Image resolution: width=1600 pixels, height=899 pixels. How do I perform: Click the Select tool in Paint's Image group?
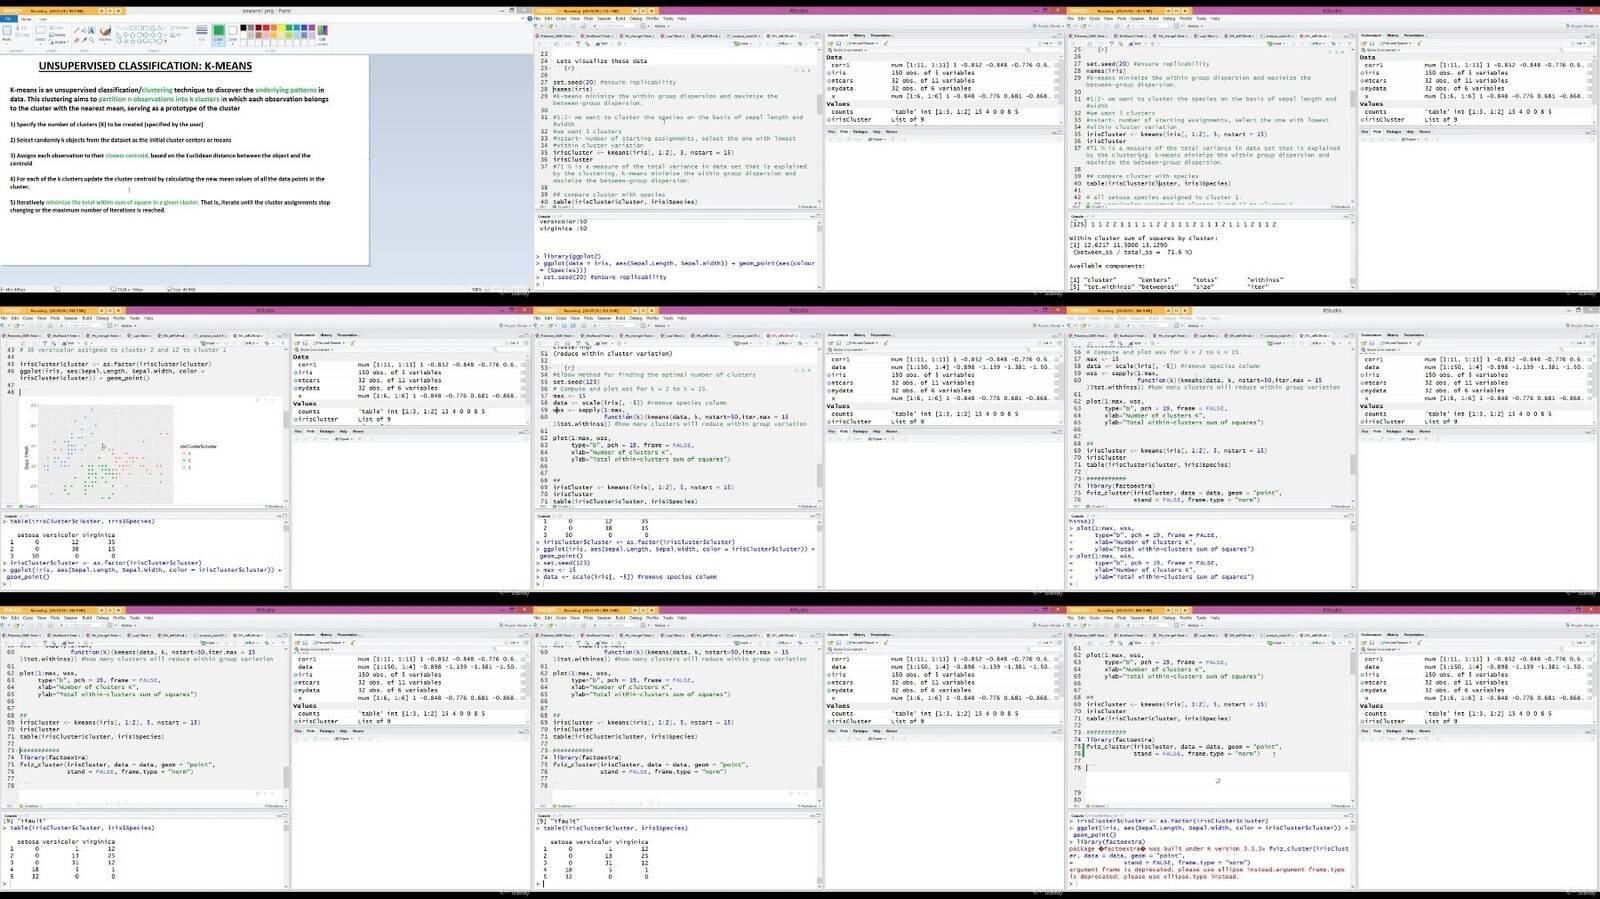(40, 34)
